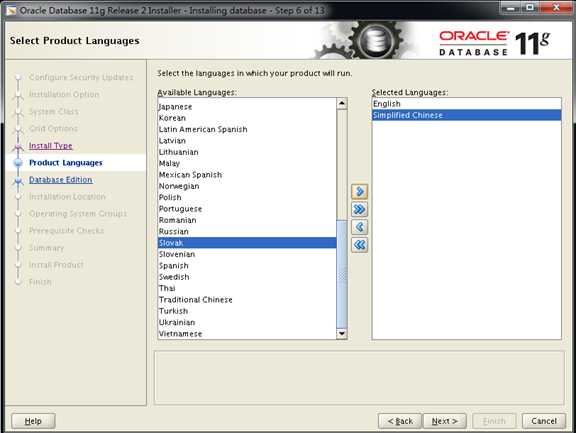Go back with the Back button
Image resolution: width=576 pixels, height=433 pixels.
(x=400, y=421)
